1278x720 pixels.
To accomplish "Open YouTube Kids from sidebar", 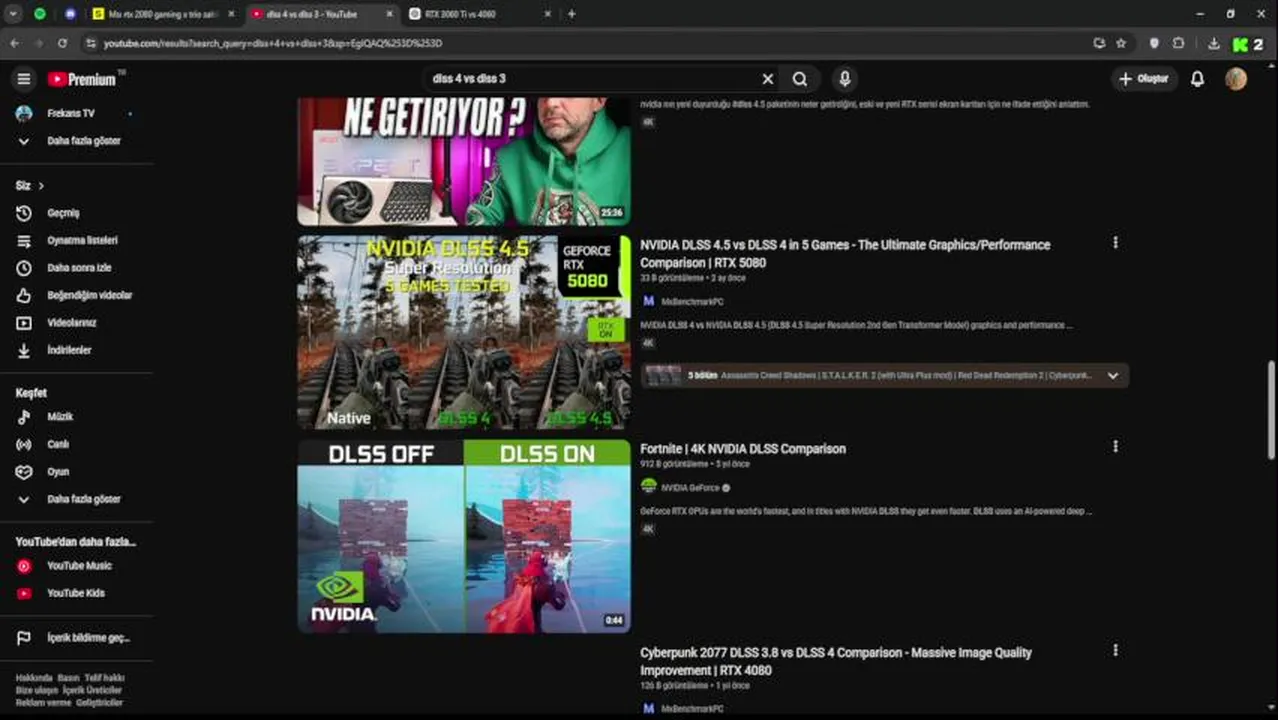I will [x=77, y=593].
